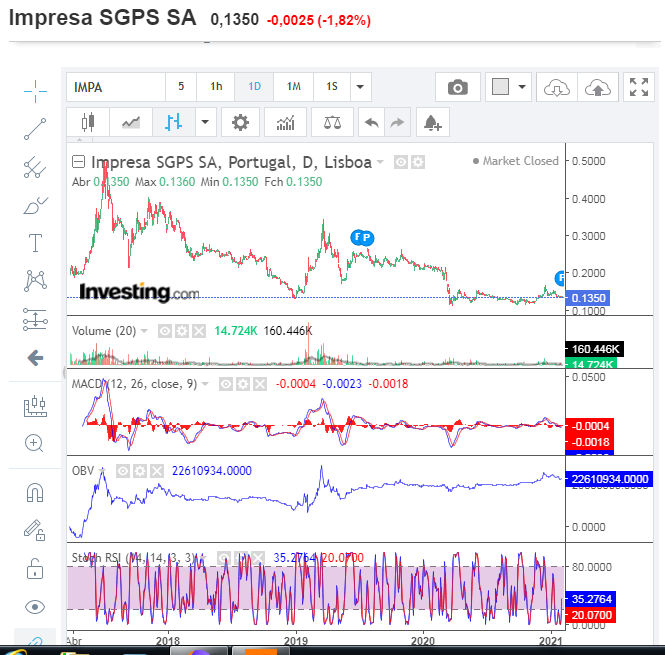Remove the OBV indicator
The height and width of the screenshot is (655, 665).
click(157, 470)
